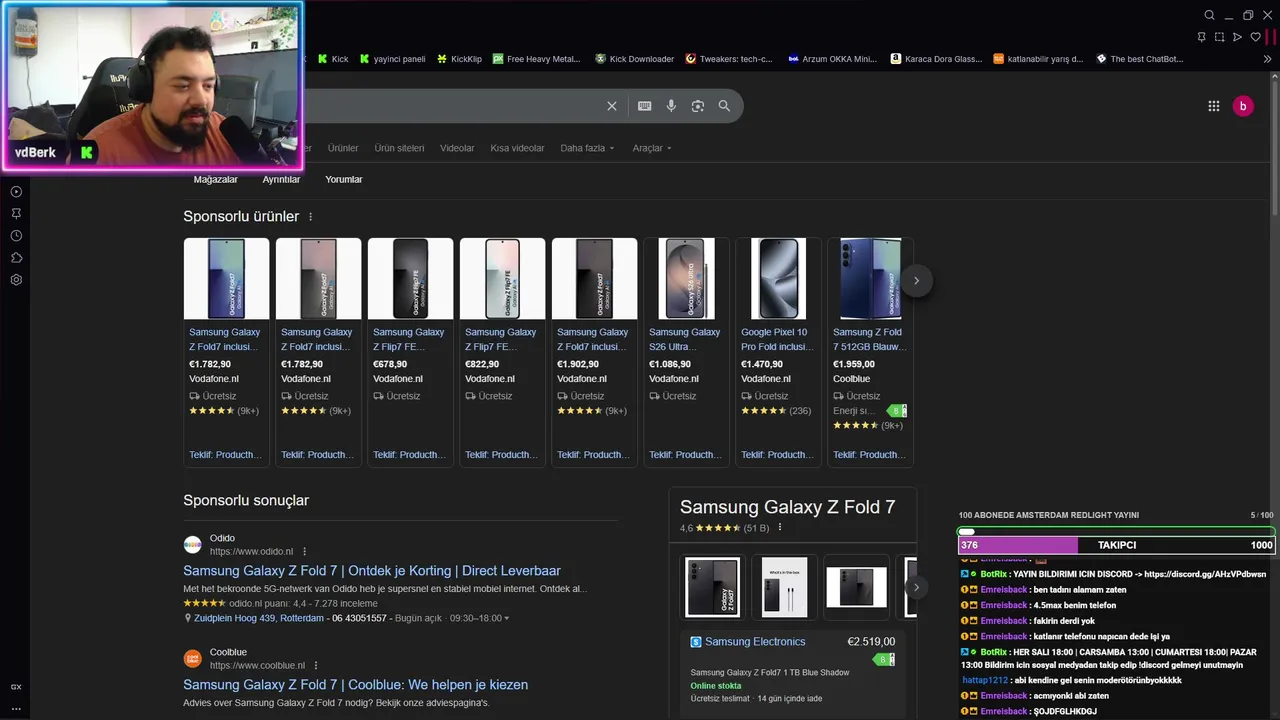The image size is (1280, 720).
Task: Switch to the Videolar tab
Action: coord(457,148)
